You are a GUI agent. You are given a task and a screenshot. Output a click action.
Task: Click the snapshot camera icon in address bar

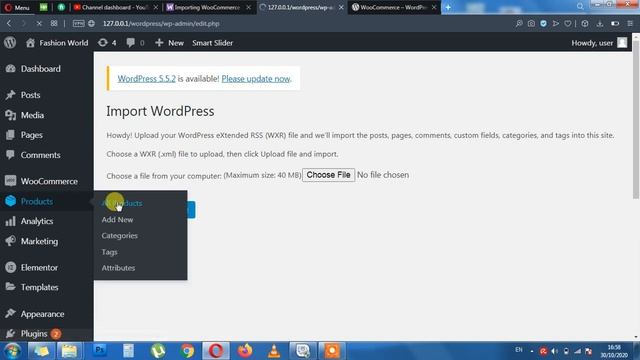click(531, 24)
